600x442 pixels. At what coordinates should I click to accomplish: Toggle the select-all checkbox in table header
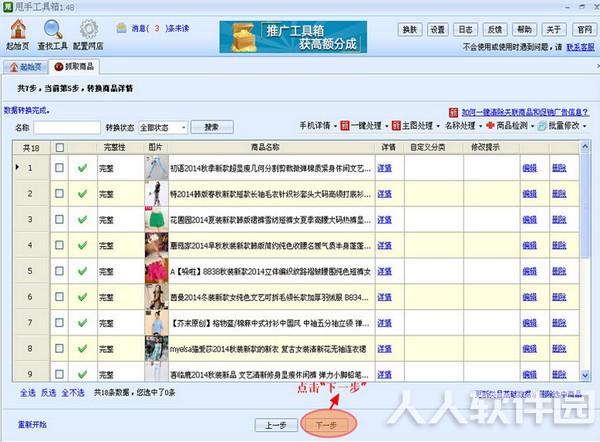point(60,147)
